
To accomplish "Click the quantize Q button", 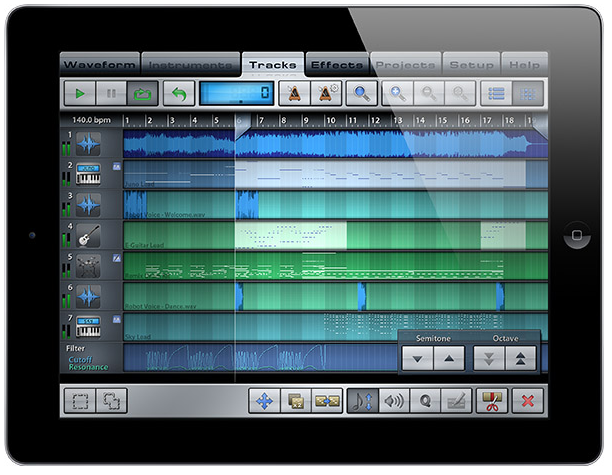I will click(425, 401).
